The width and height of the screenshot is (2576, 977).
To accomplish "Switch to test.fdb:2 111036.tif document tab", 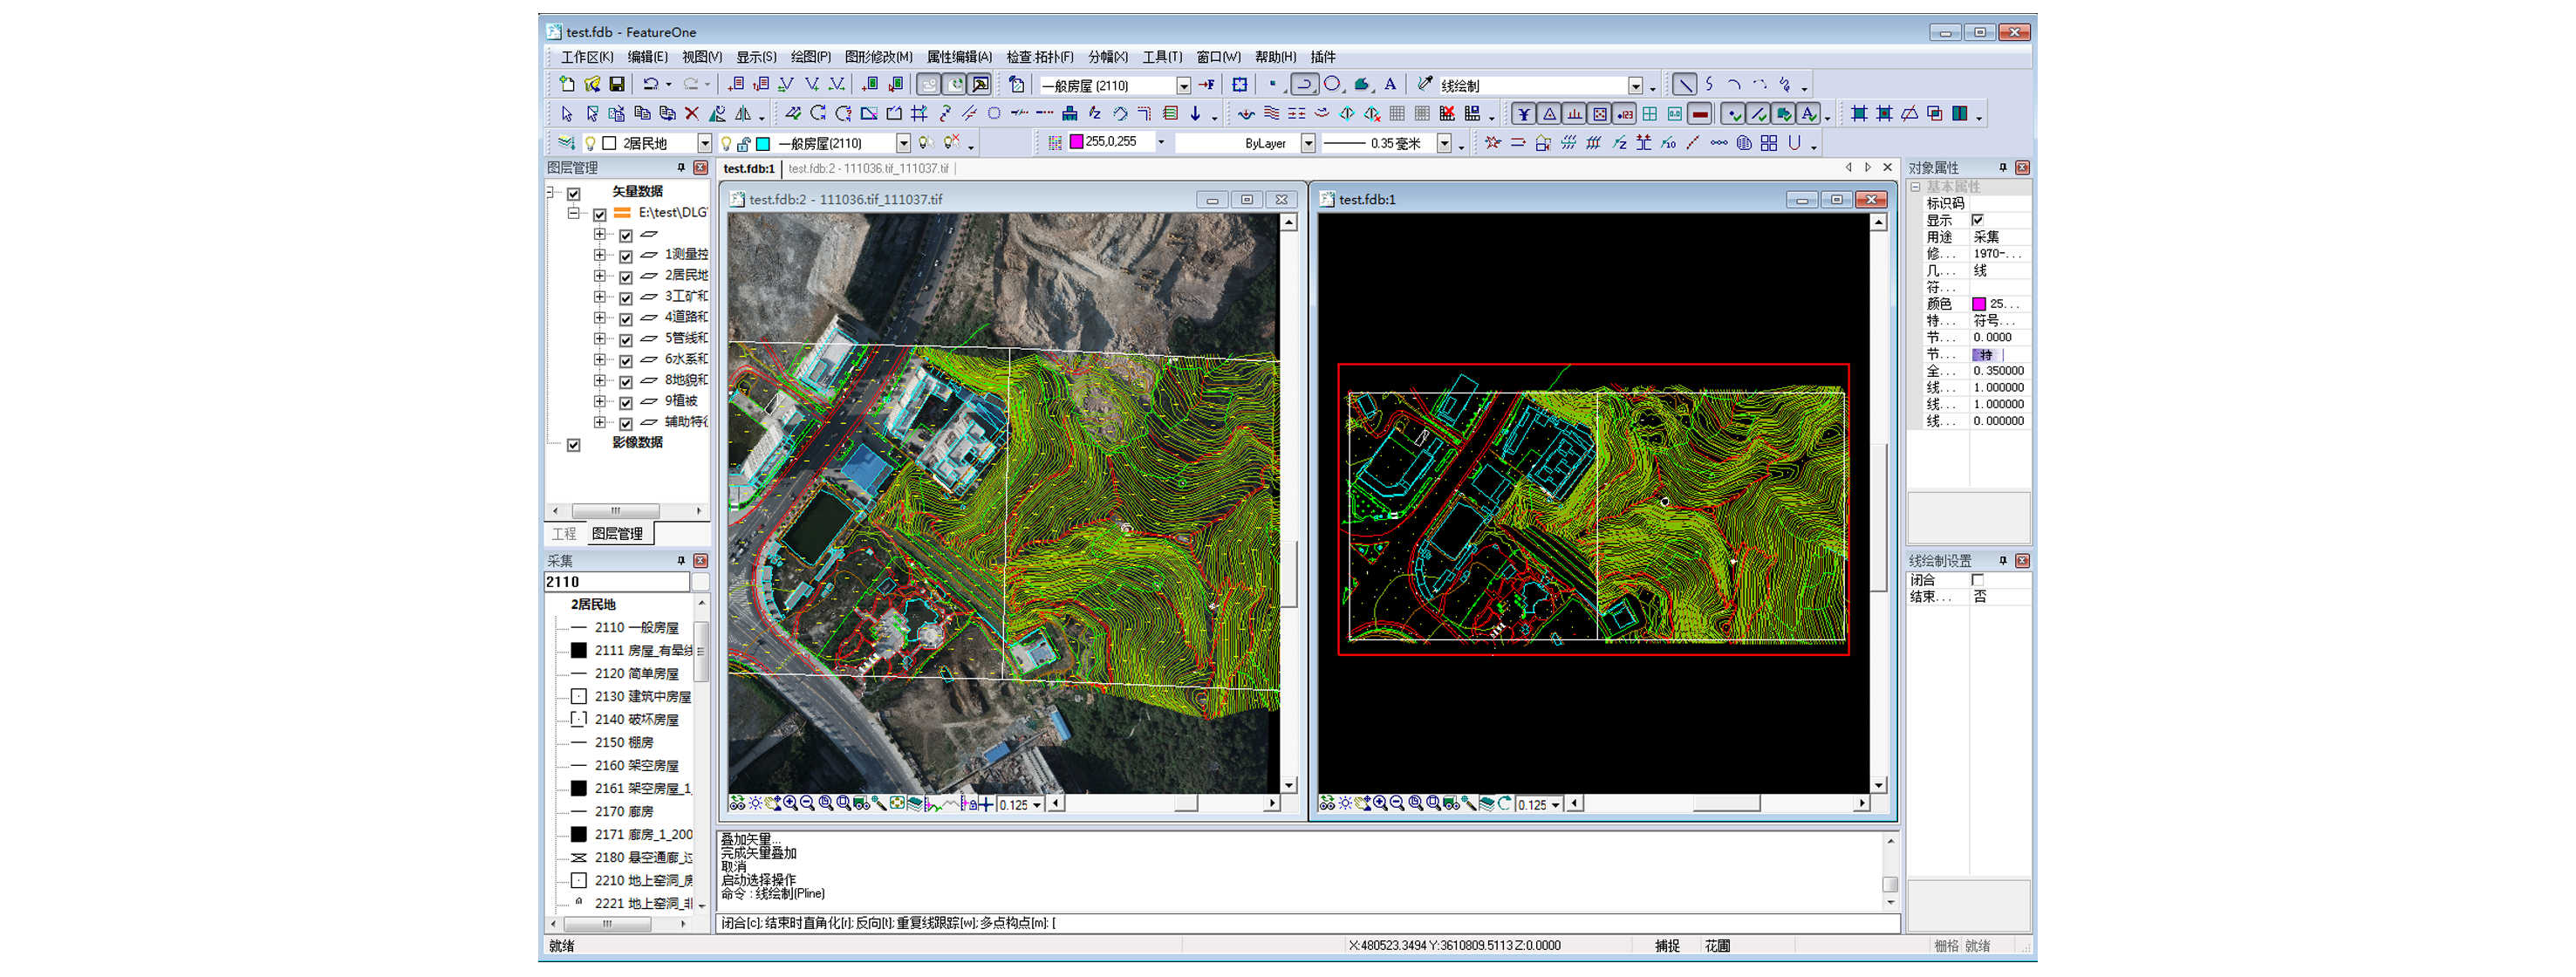I will [x=869, y=169].
